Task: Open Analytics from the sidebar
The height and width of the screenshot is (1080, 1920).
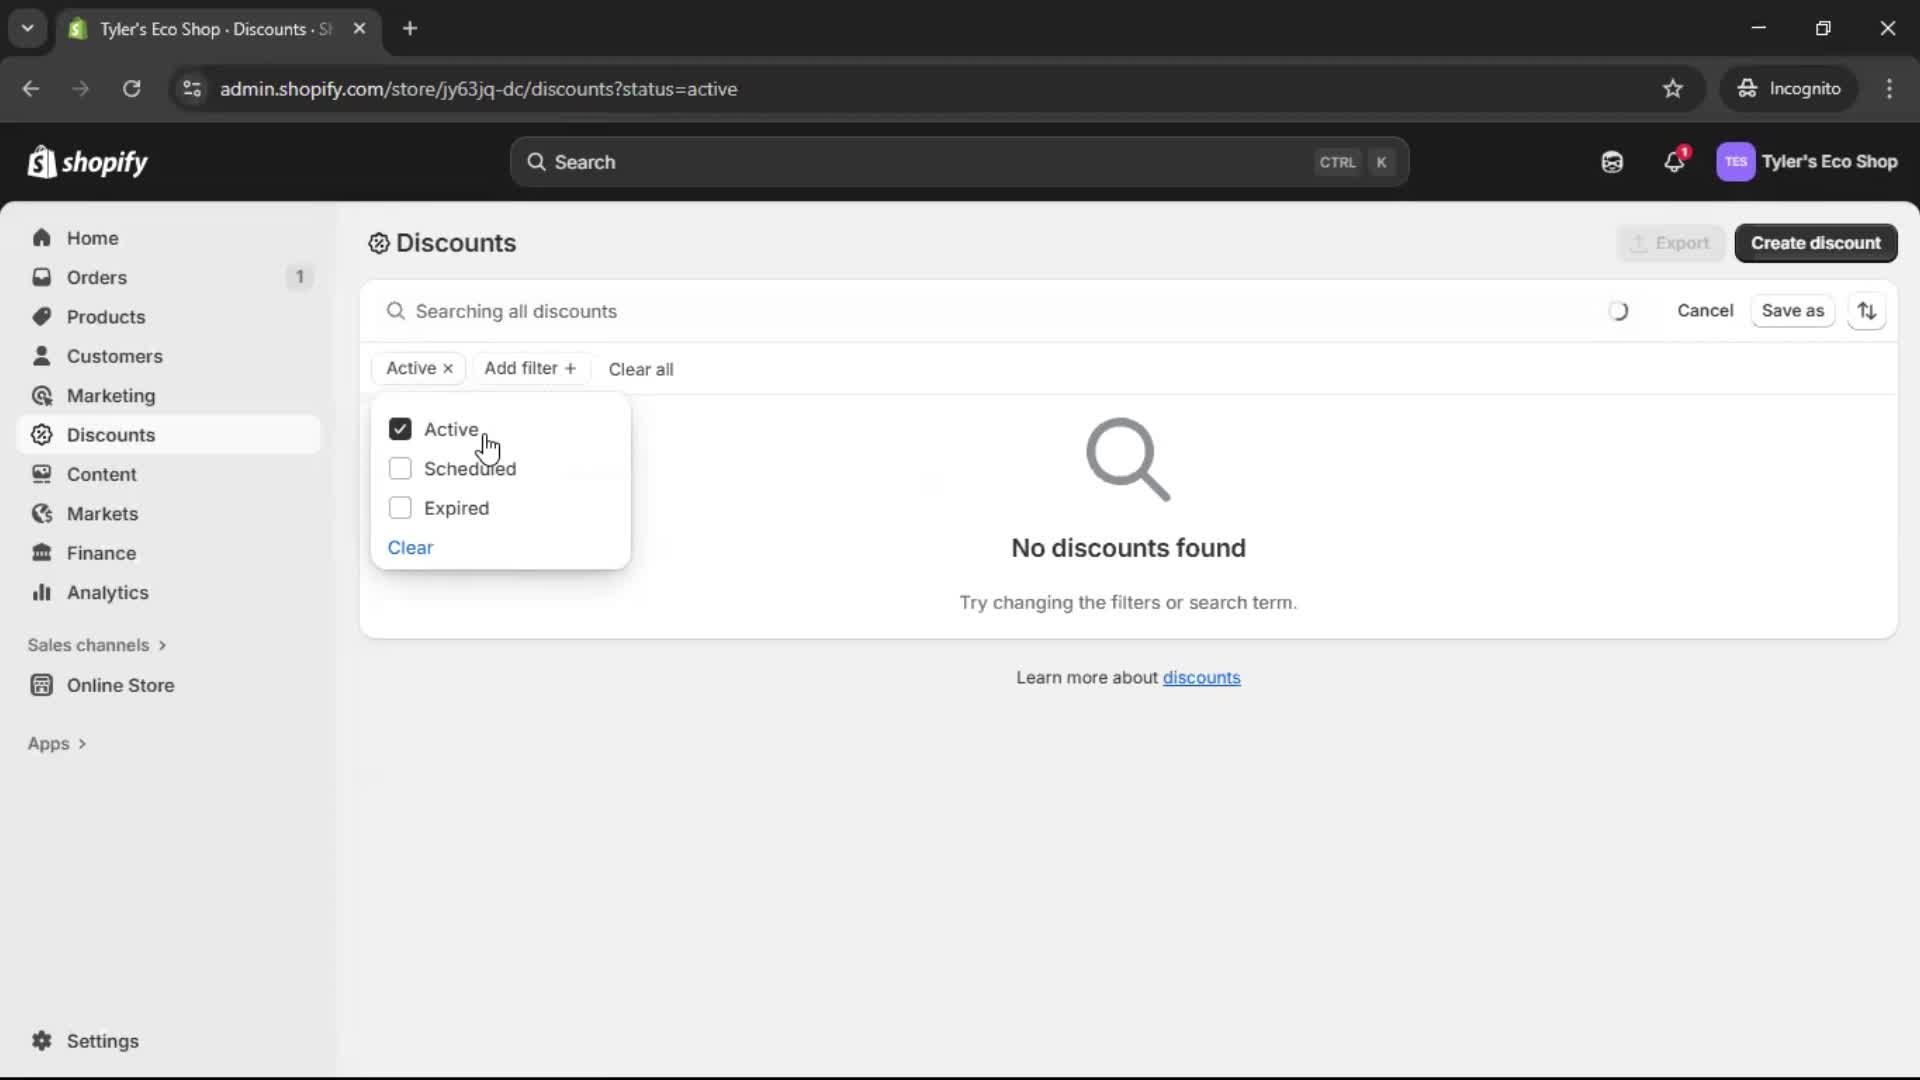Action: pos(107,592)
